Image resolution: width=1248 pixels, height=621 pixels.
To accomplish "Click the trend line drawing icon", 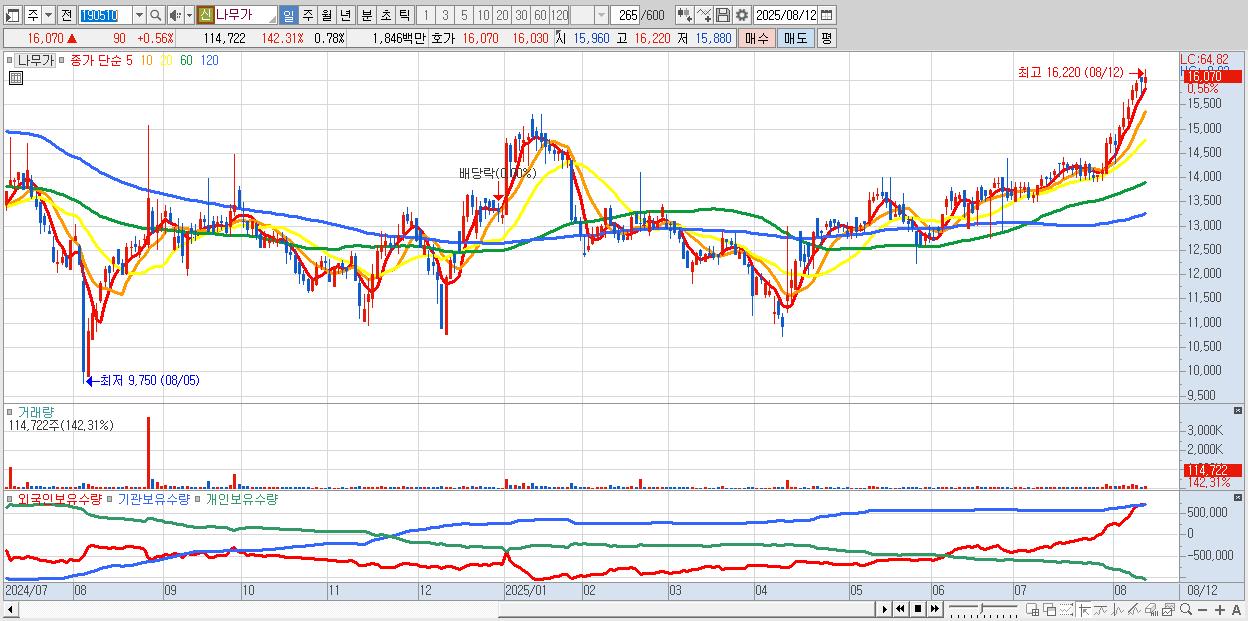I will coord(1101,609).
